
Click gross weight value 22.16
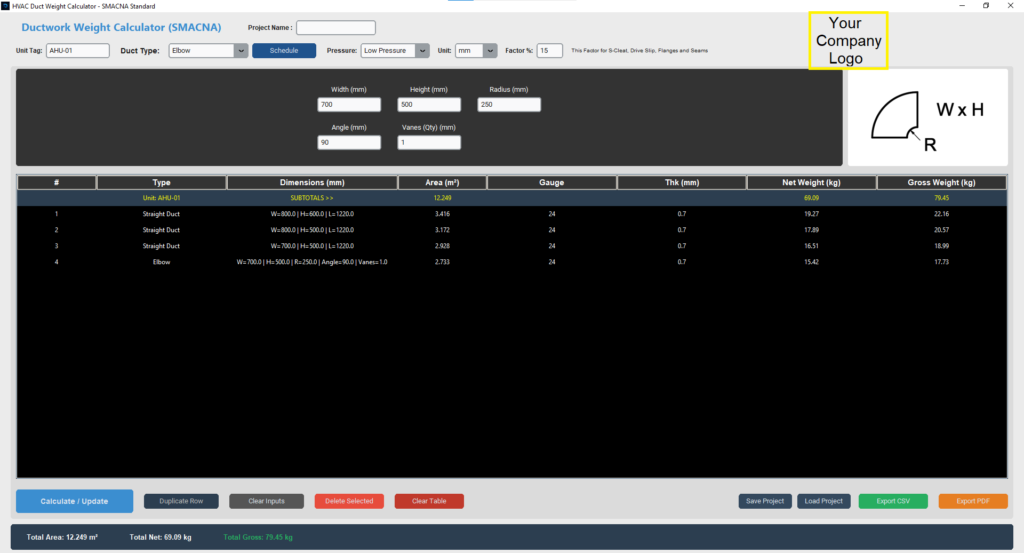tap(941, 213)
